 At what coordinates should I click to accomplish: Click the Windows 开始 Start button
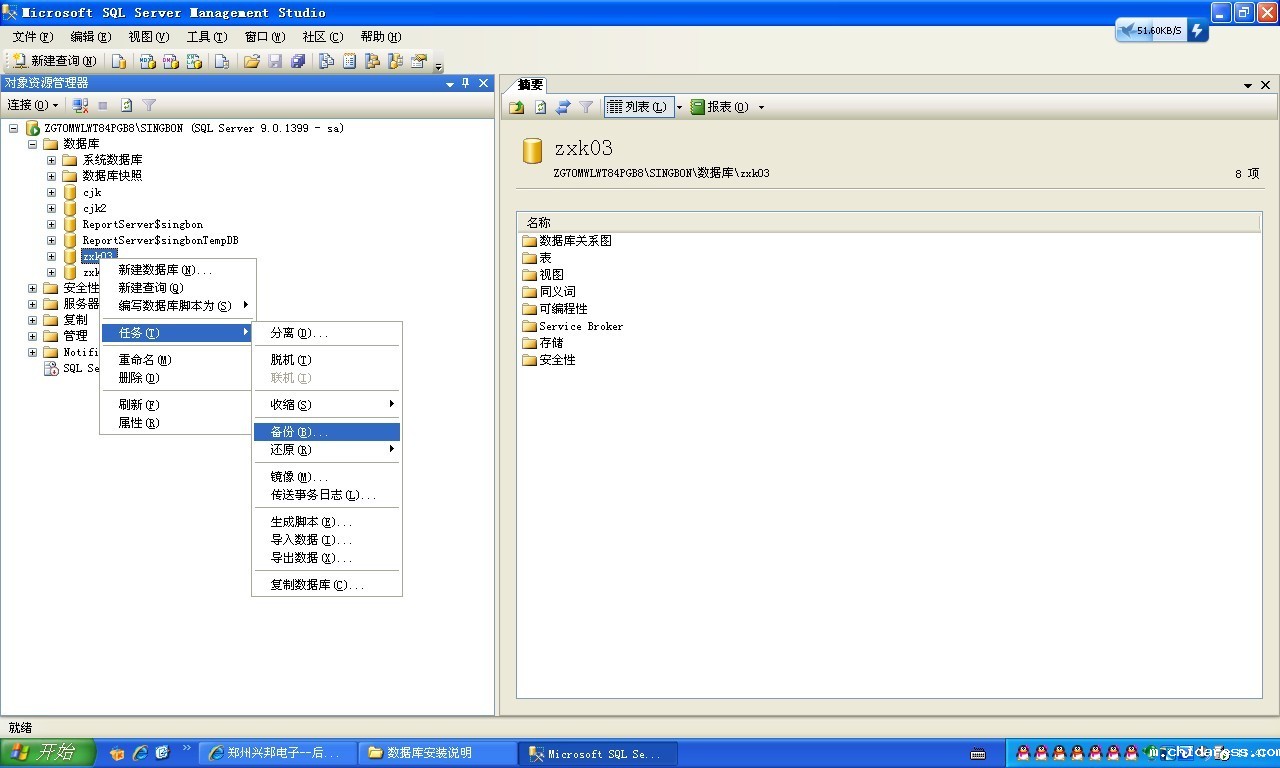pos(47,753)
